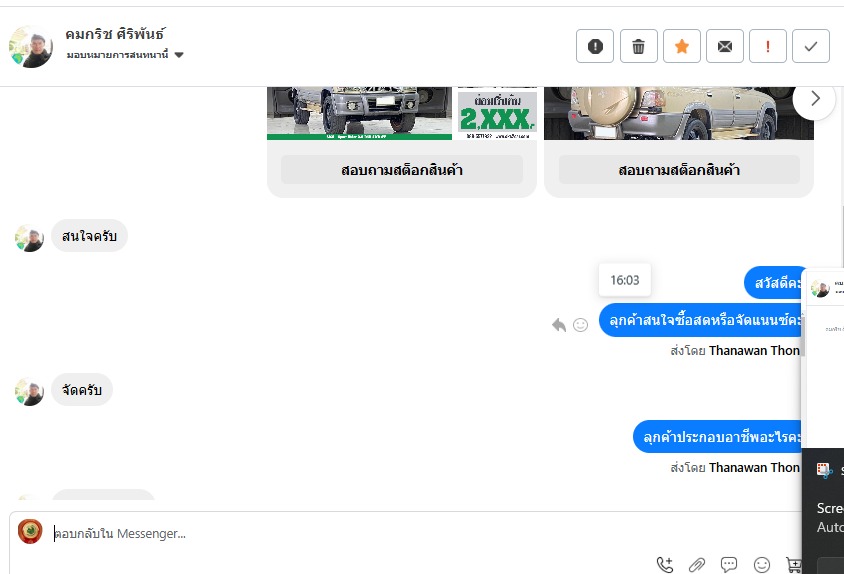
Task: Open the customer's profile picture in header
Action: pos(31,47)
